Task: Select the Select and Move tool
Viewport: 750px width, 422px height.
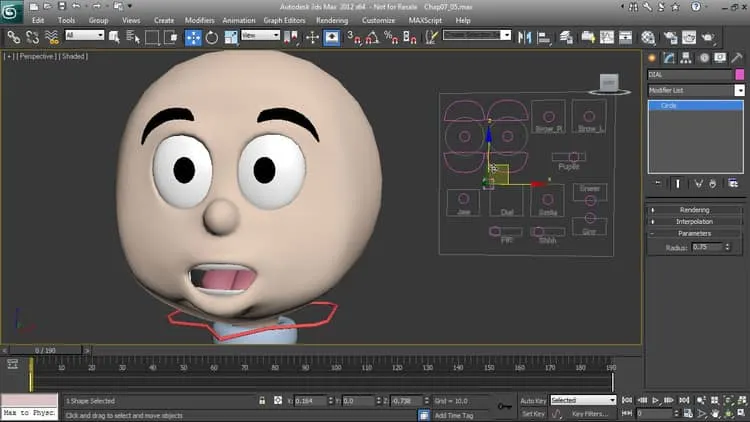Action: click(193, 37)
